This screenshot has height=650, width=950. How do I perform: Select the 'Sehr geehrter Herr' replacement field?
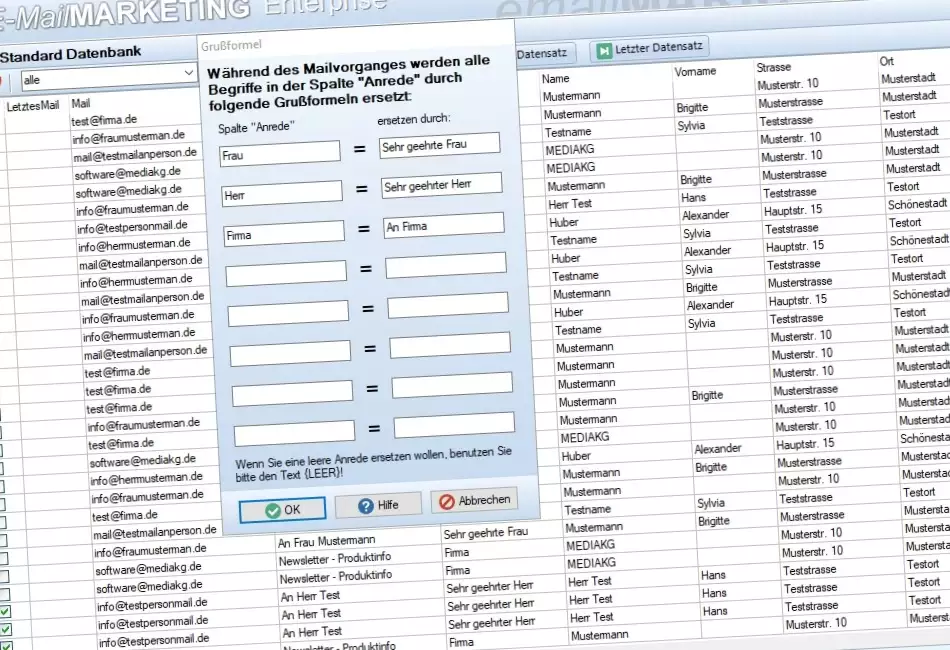[x=442, y=185]
